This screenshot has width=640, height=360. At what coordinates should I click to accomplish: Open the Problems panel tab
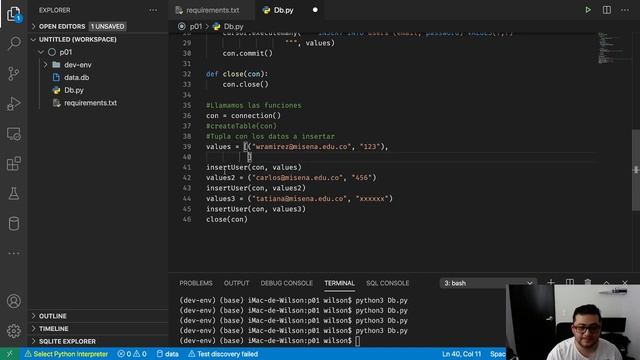pos(196,283)
